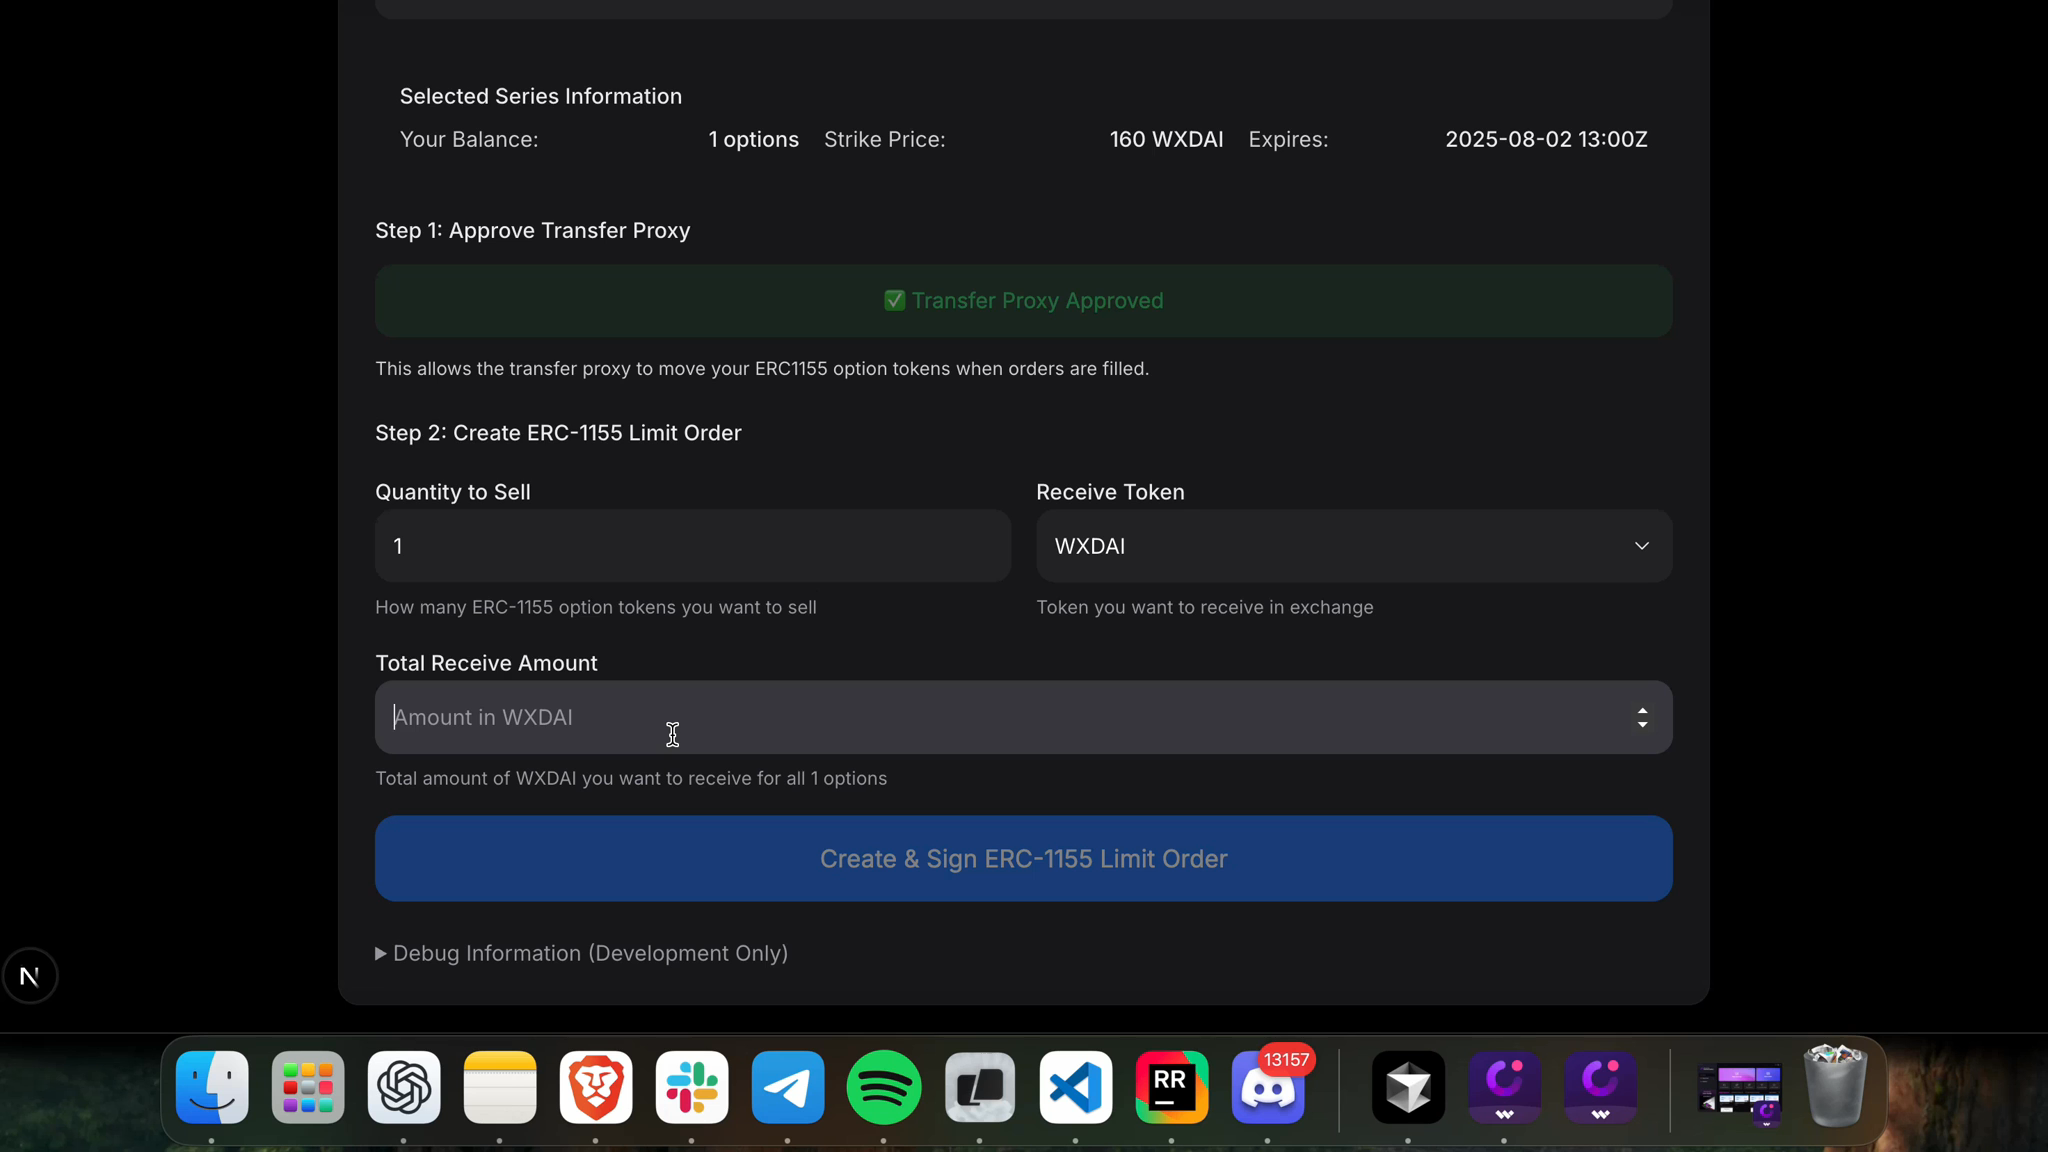The width and height of the screenshot is (2048, 1152).
Task: Click Create & Sign ERC-1155 Limit Order
Action: click(1023, 858)
